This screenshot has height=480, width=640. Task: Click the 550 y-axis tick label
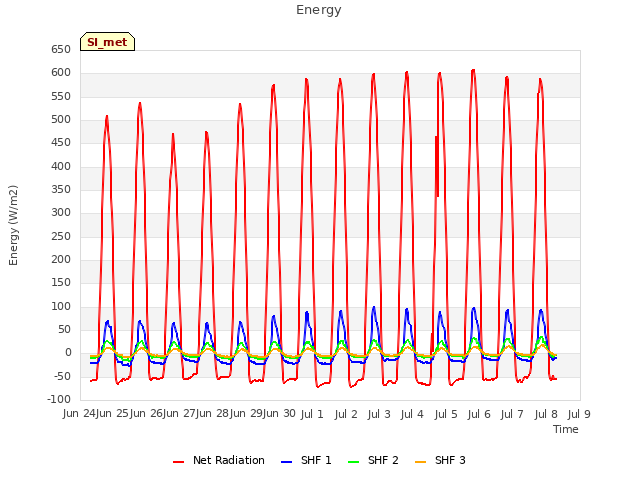point(61,97)
